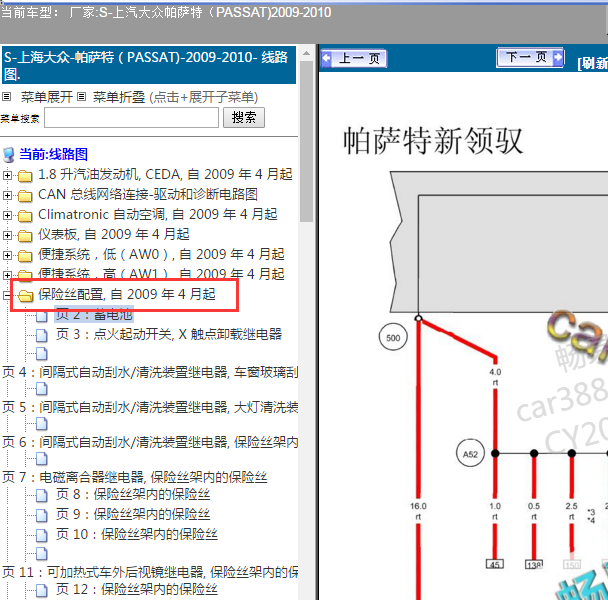The width and height of the screenshot is (608, 600).
Task: Open CAN 总线网络连接-驱动和诊断电路图 item
Action: (x=148, y=194)
